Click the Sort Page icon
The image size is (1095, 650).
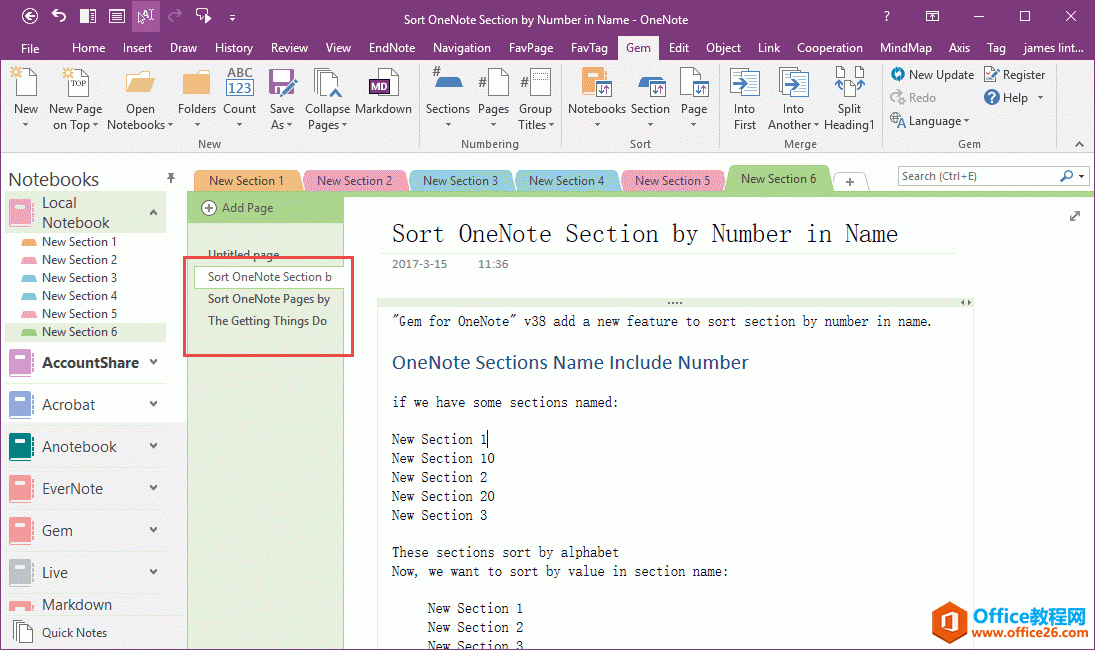(x=693, y=83)
